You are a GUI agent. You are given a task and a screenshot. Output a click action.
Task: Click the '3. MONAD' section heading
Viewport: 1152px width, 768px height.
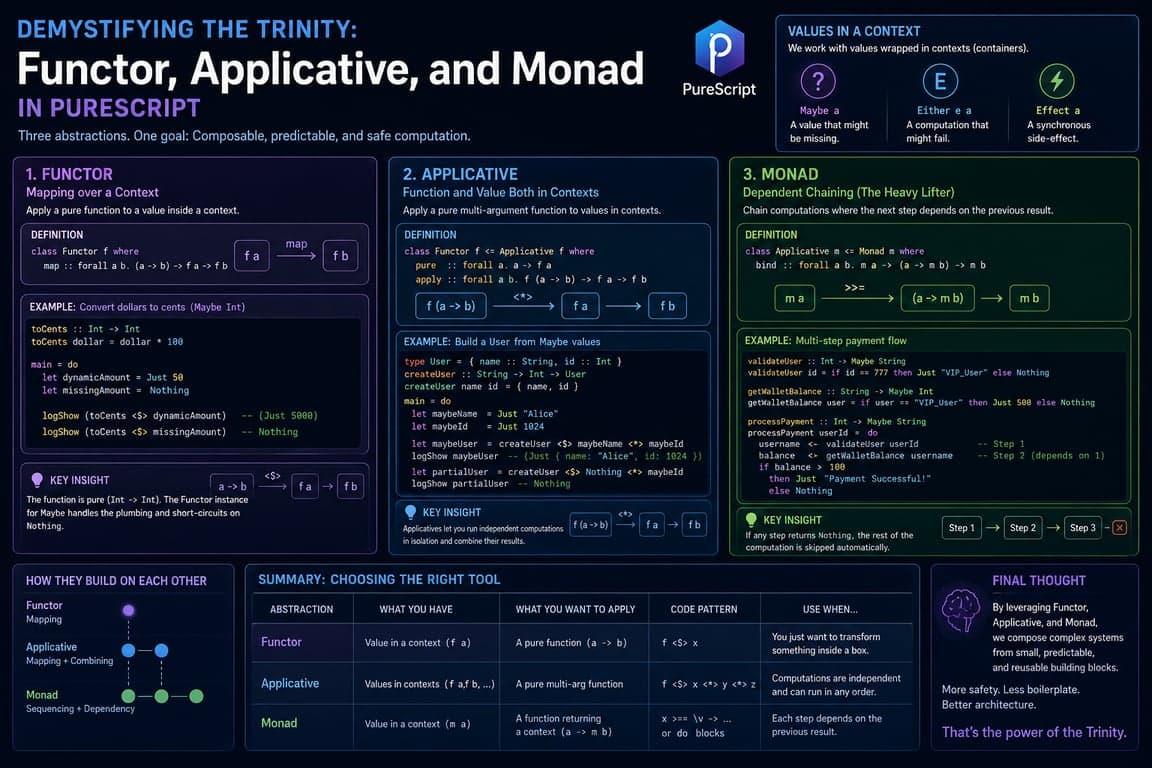click(780, 174)
